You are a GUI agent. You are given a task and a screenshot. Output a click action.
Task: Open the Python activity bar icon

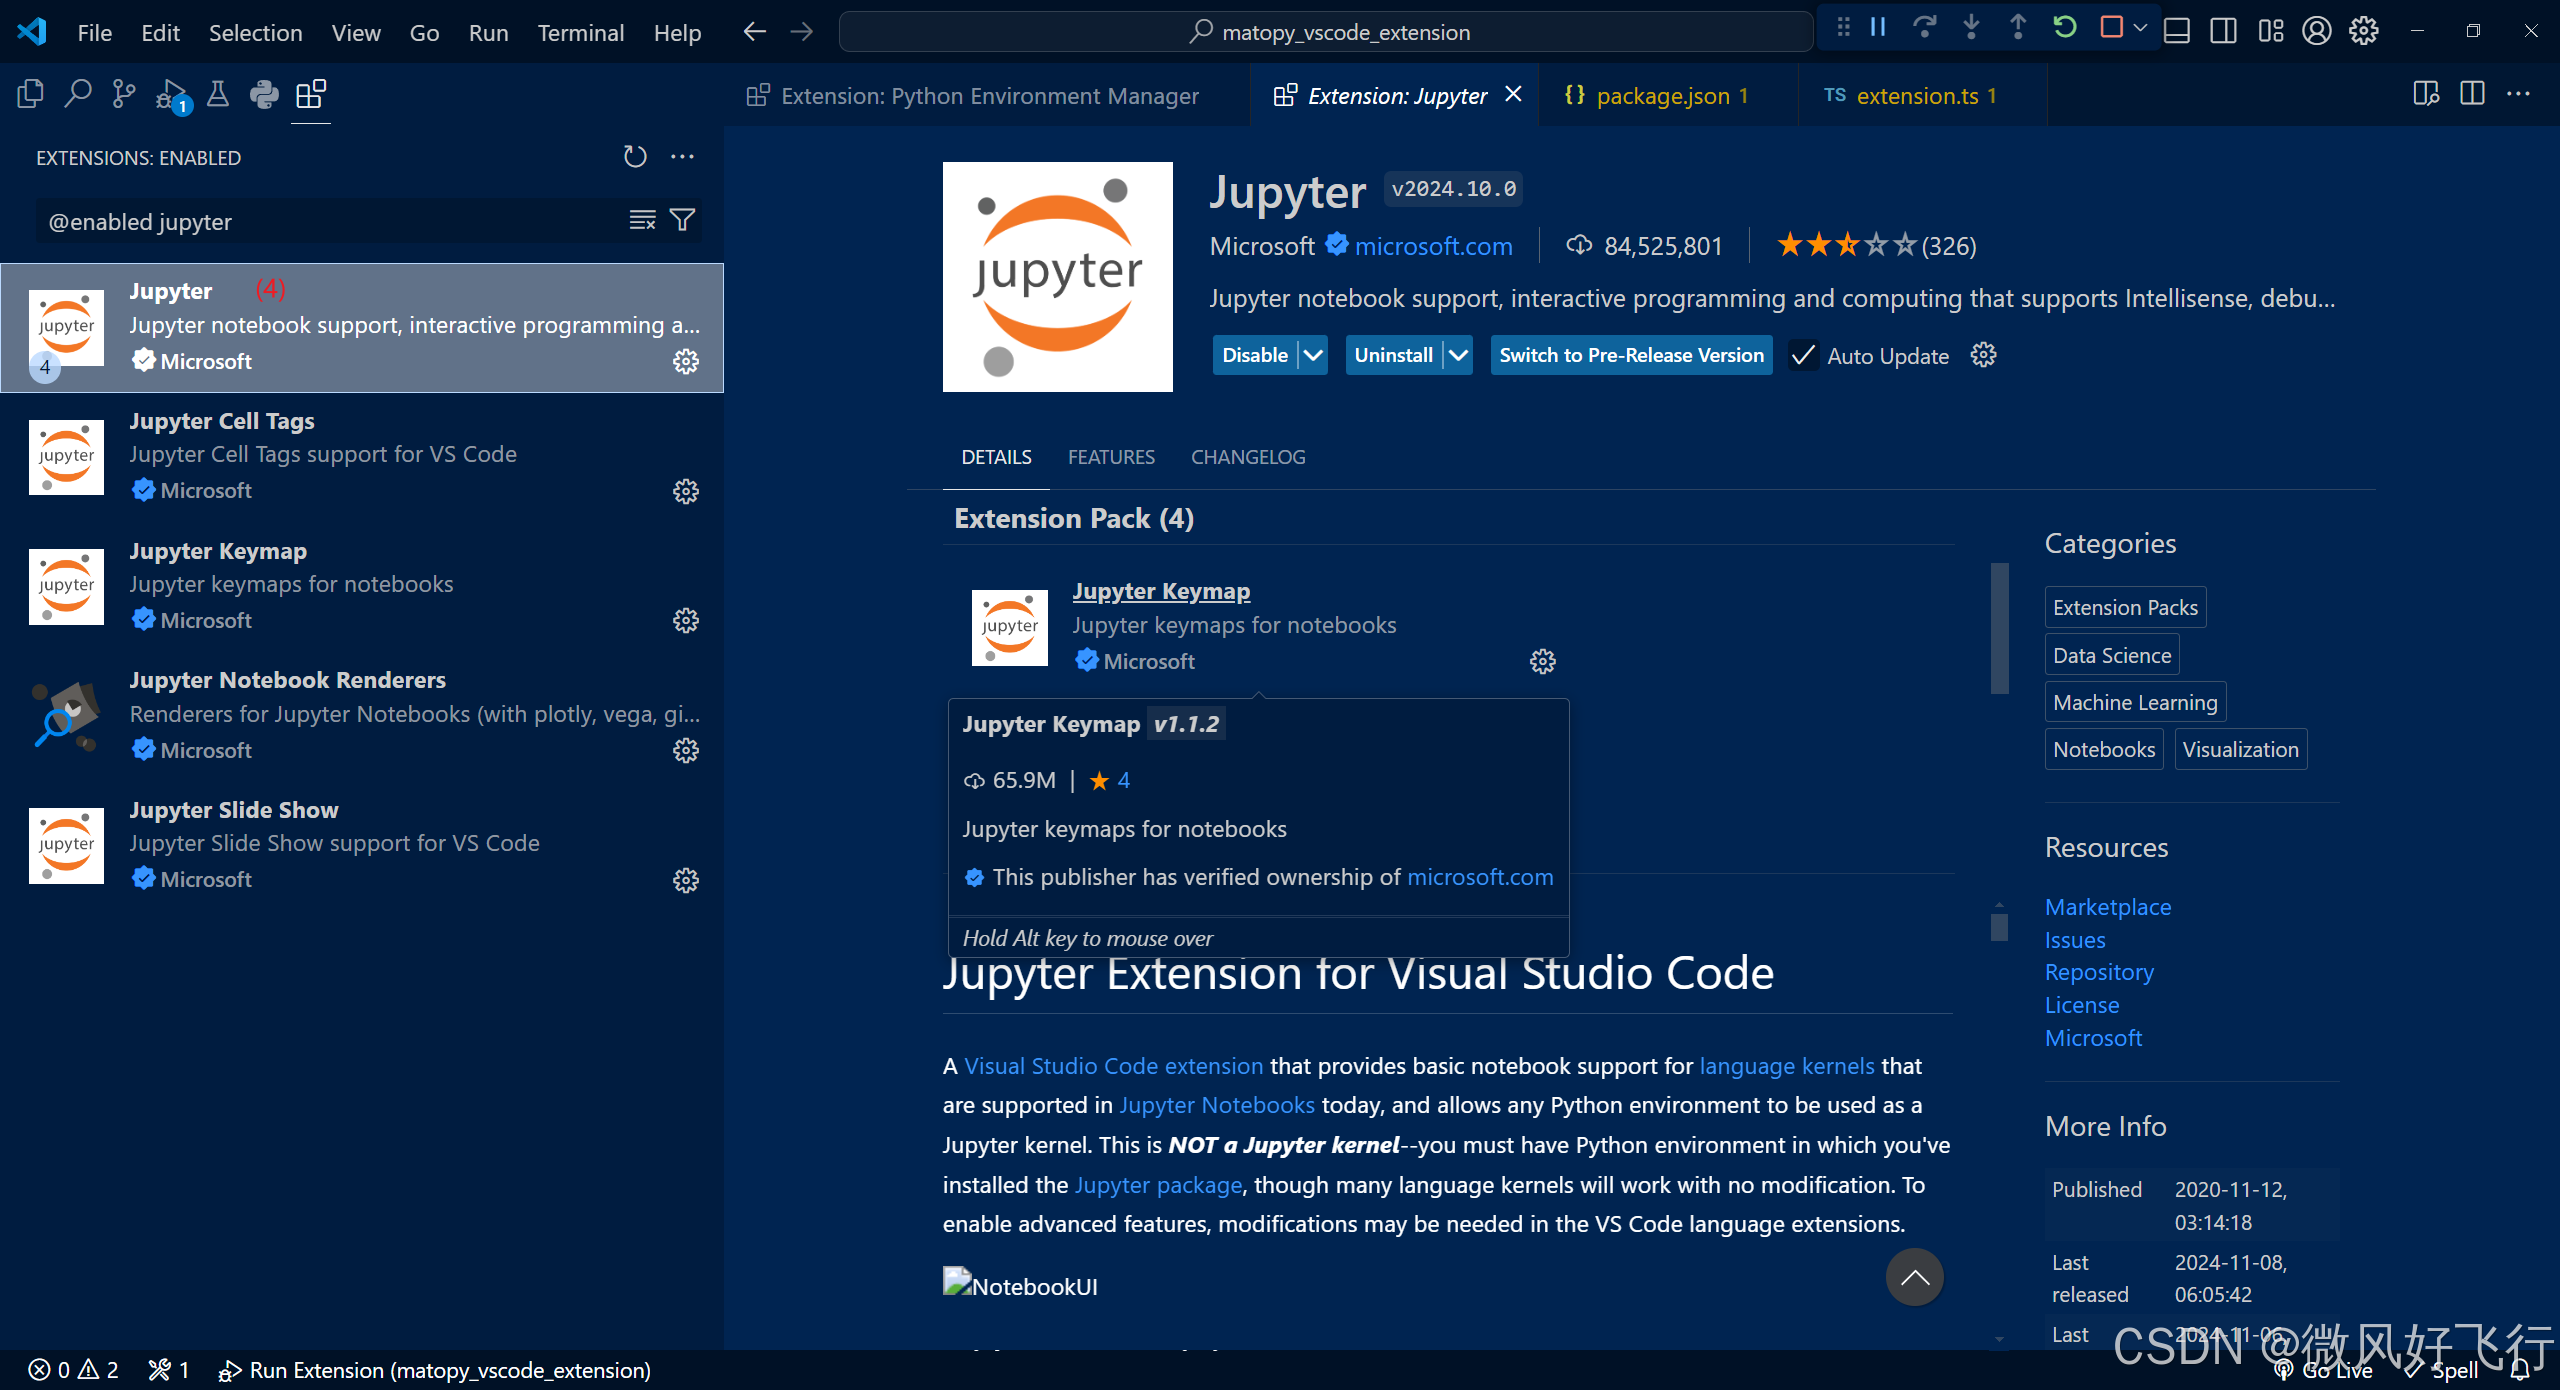264,94
